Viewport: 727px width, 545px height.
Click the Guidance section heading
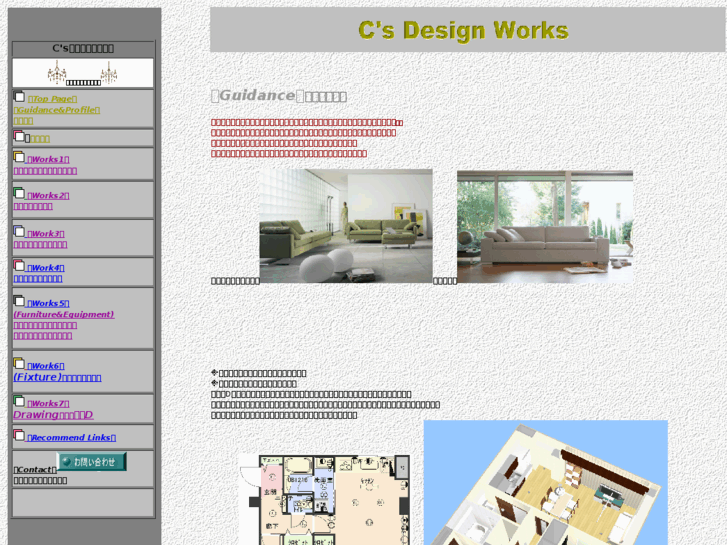[x=279, y=96]
